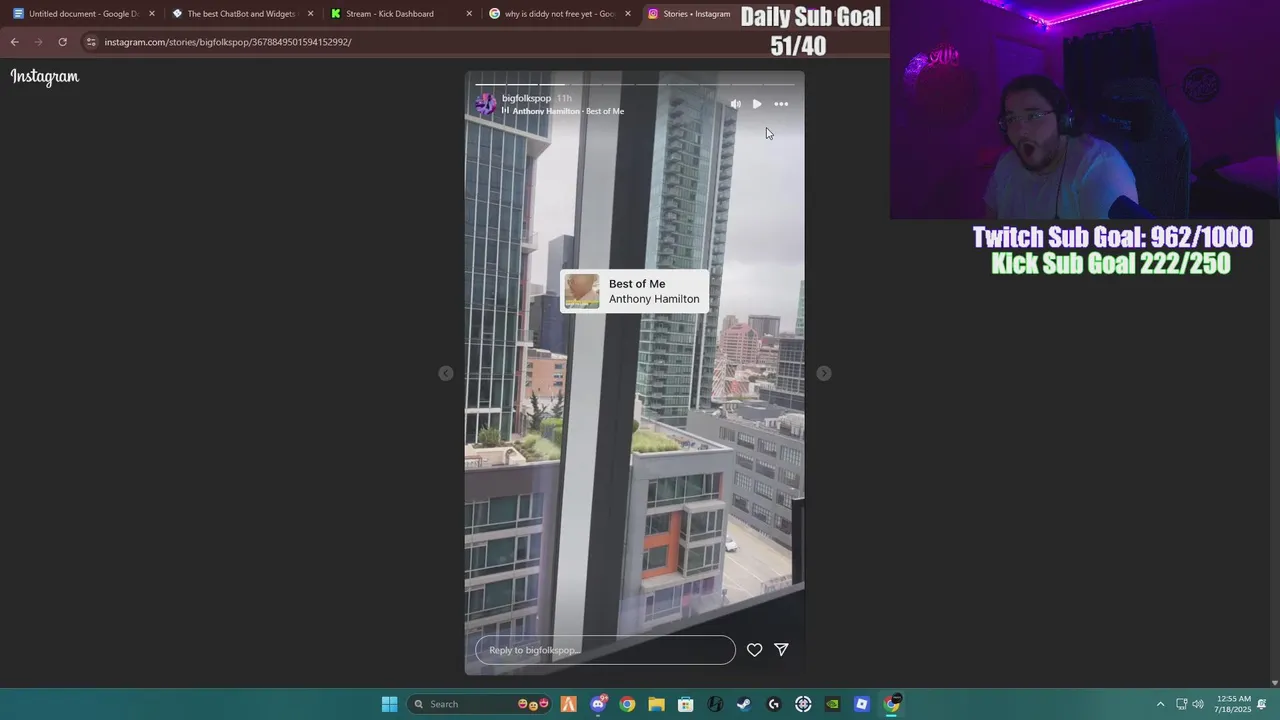Viewport: 1280px width, 720px height.
Task: Go back with browser back arrow
Action: [14, 42]
